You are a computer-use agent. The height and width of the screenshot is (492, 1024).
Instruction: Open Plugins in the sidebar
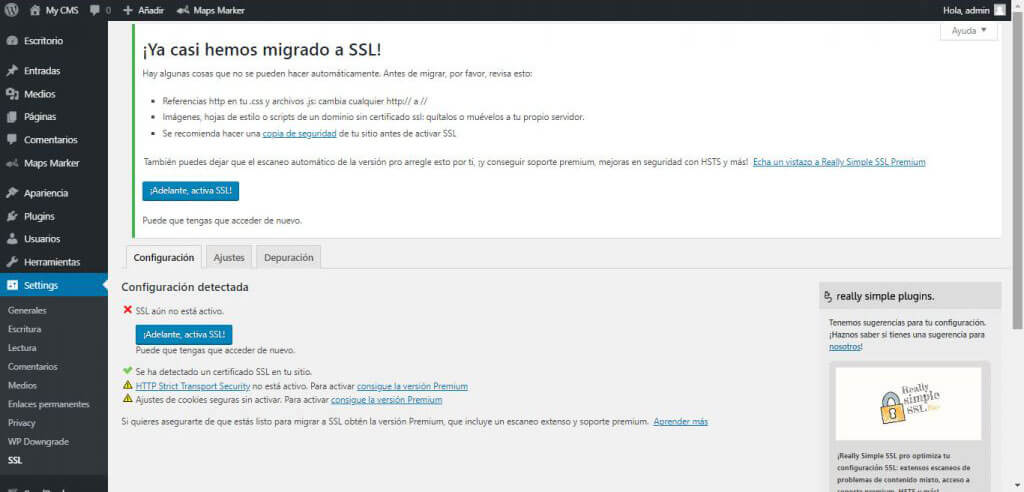click(x=39, y=216)
